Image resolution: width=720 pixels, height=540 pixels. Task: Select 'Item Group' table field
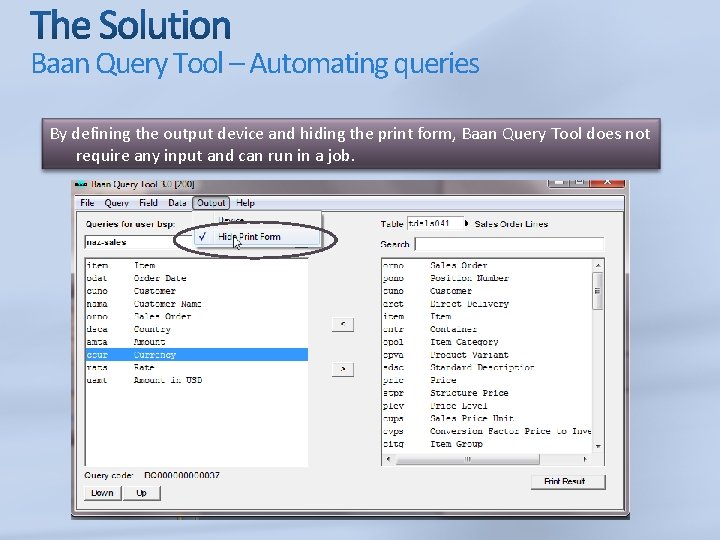point(487,444)
